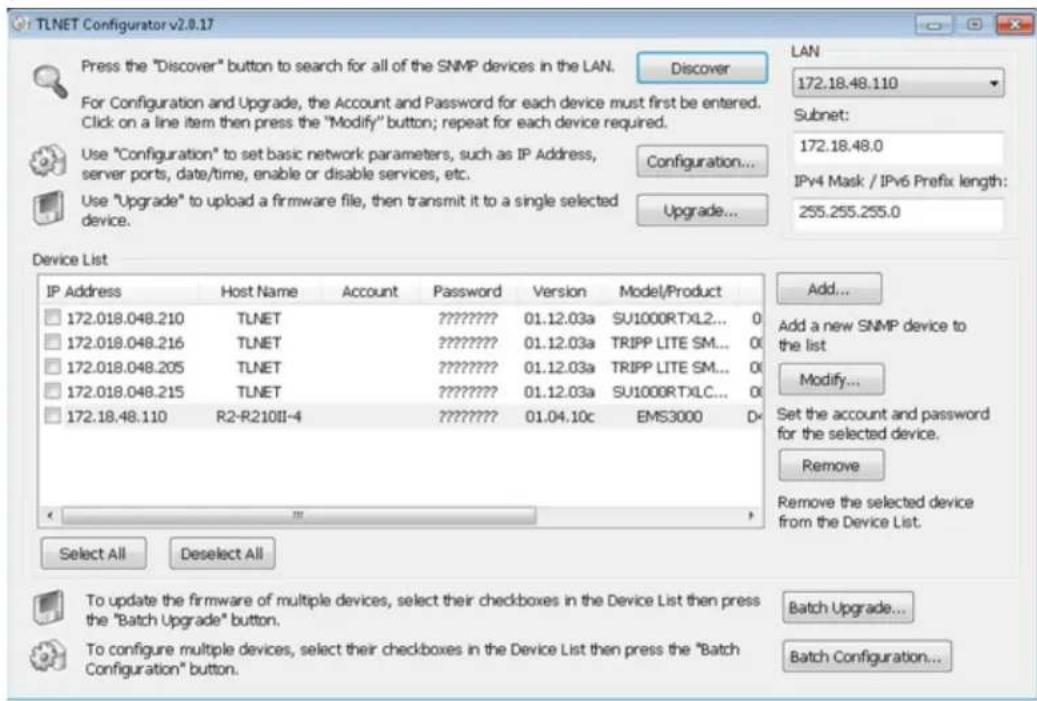Click the Subnet field showing 172.18.48.0
This screenshot has height=701, width=1037.
point(897,147)
